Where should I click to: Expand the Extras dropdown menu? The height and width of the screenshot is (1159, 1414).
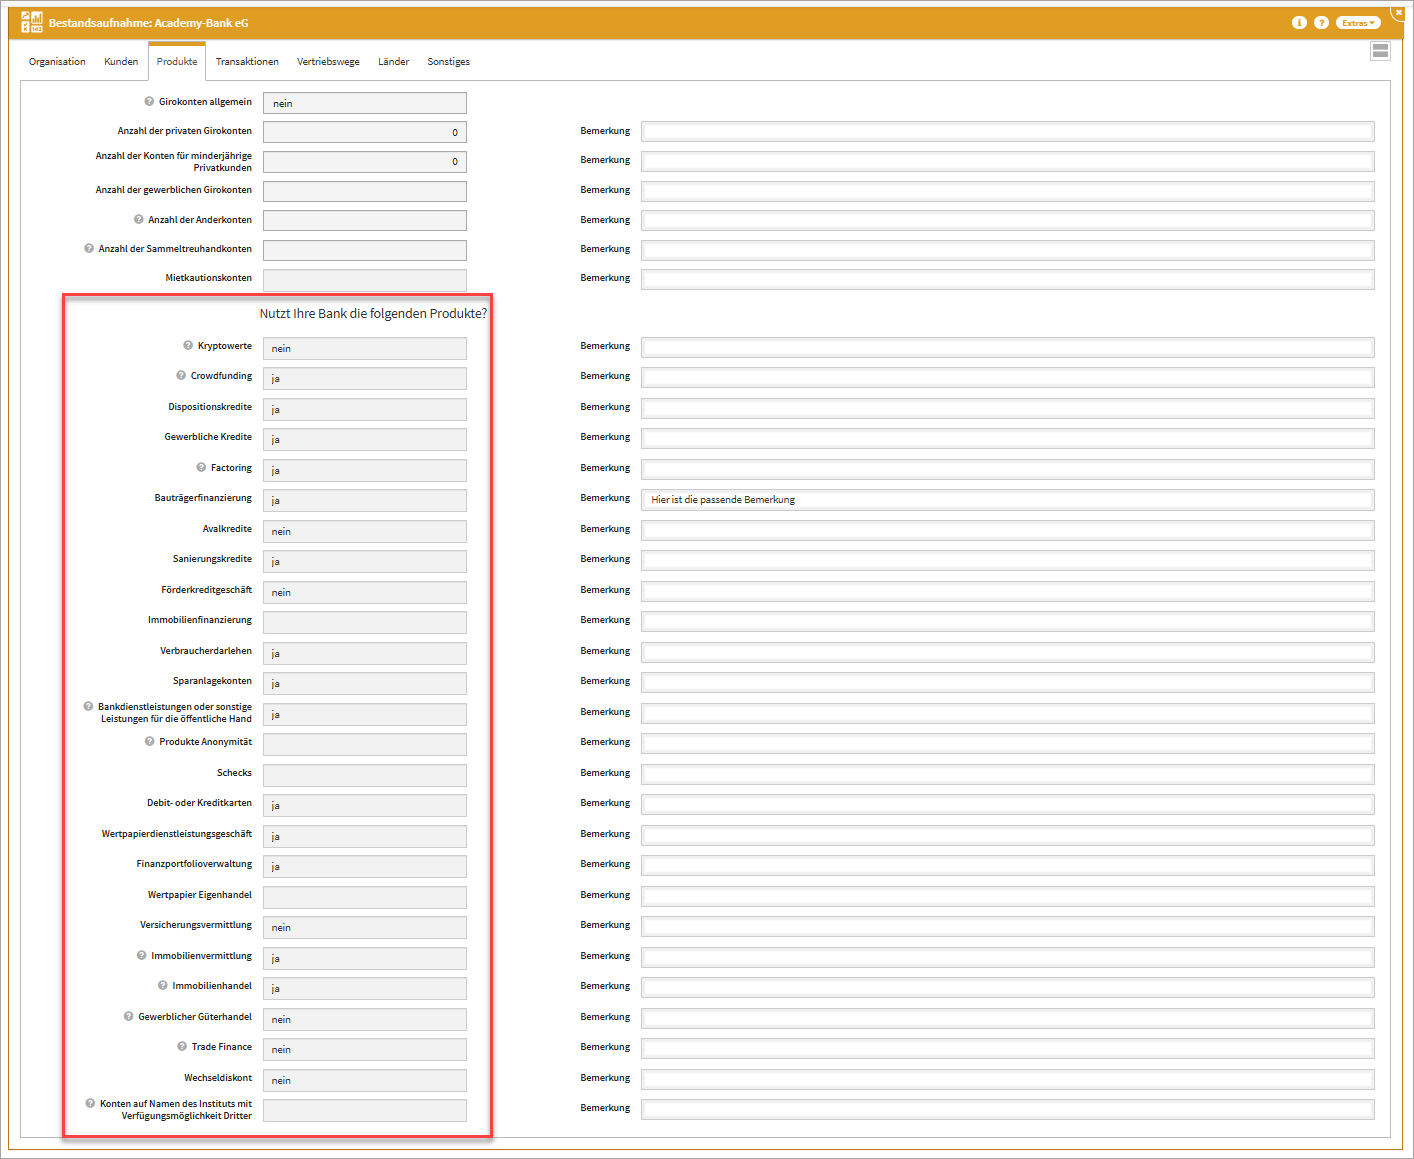click(1358, 23)
